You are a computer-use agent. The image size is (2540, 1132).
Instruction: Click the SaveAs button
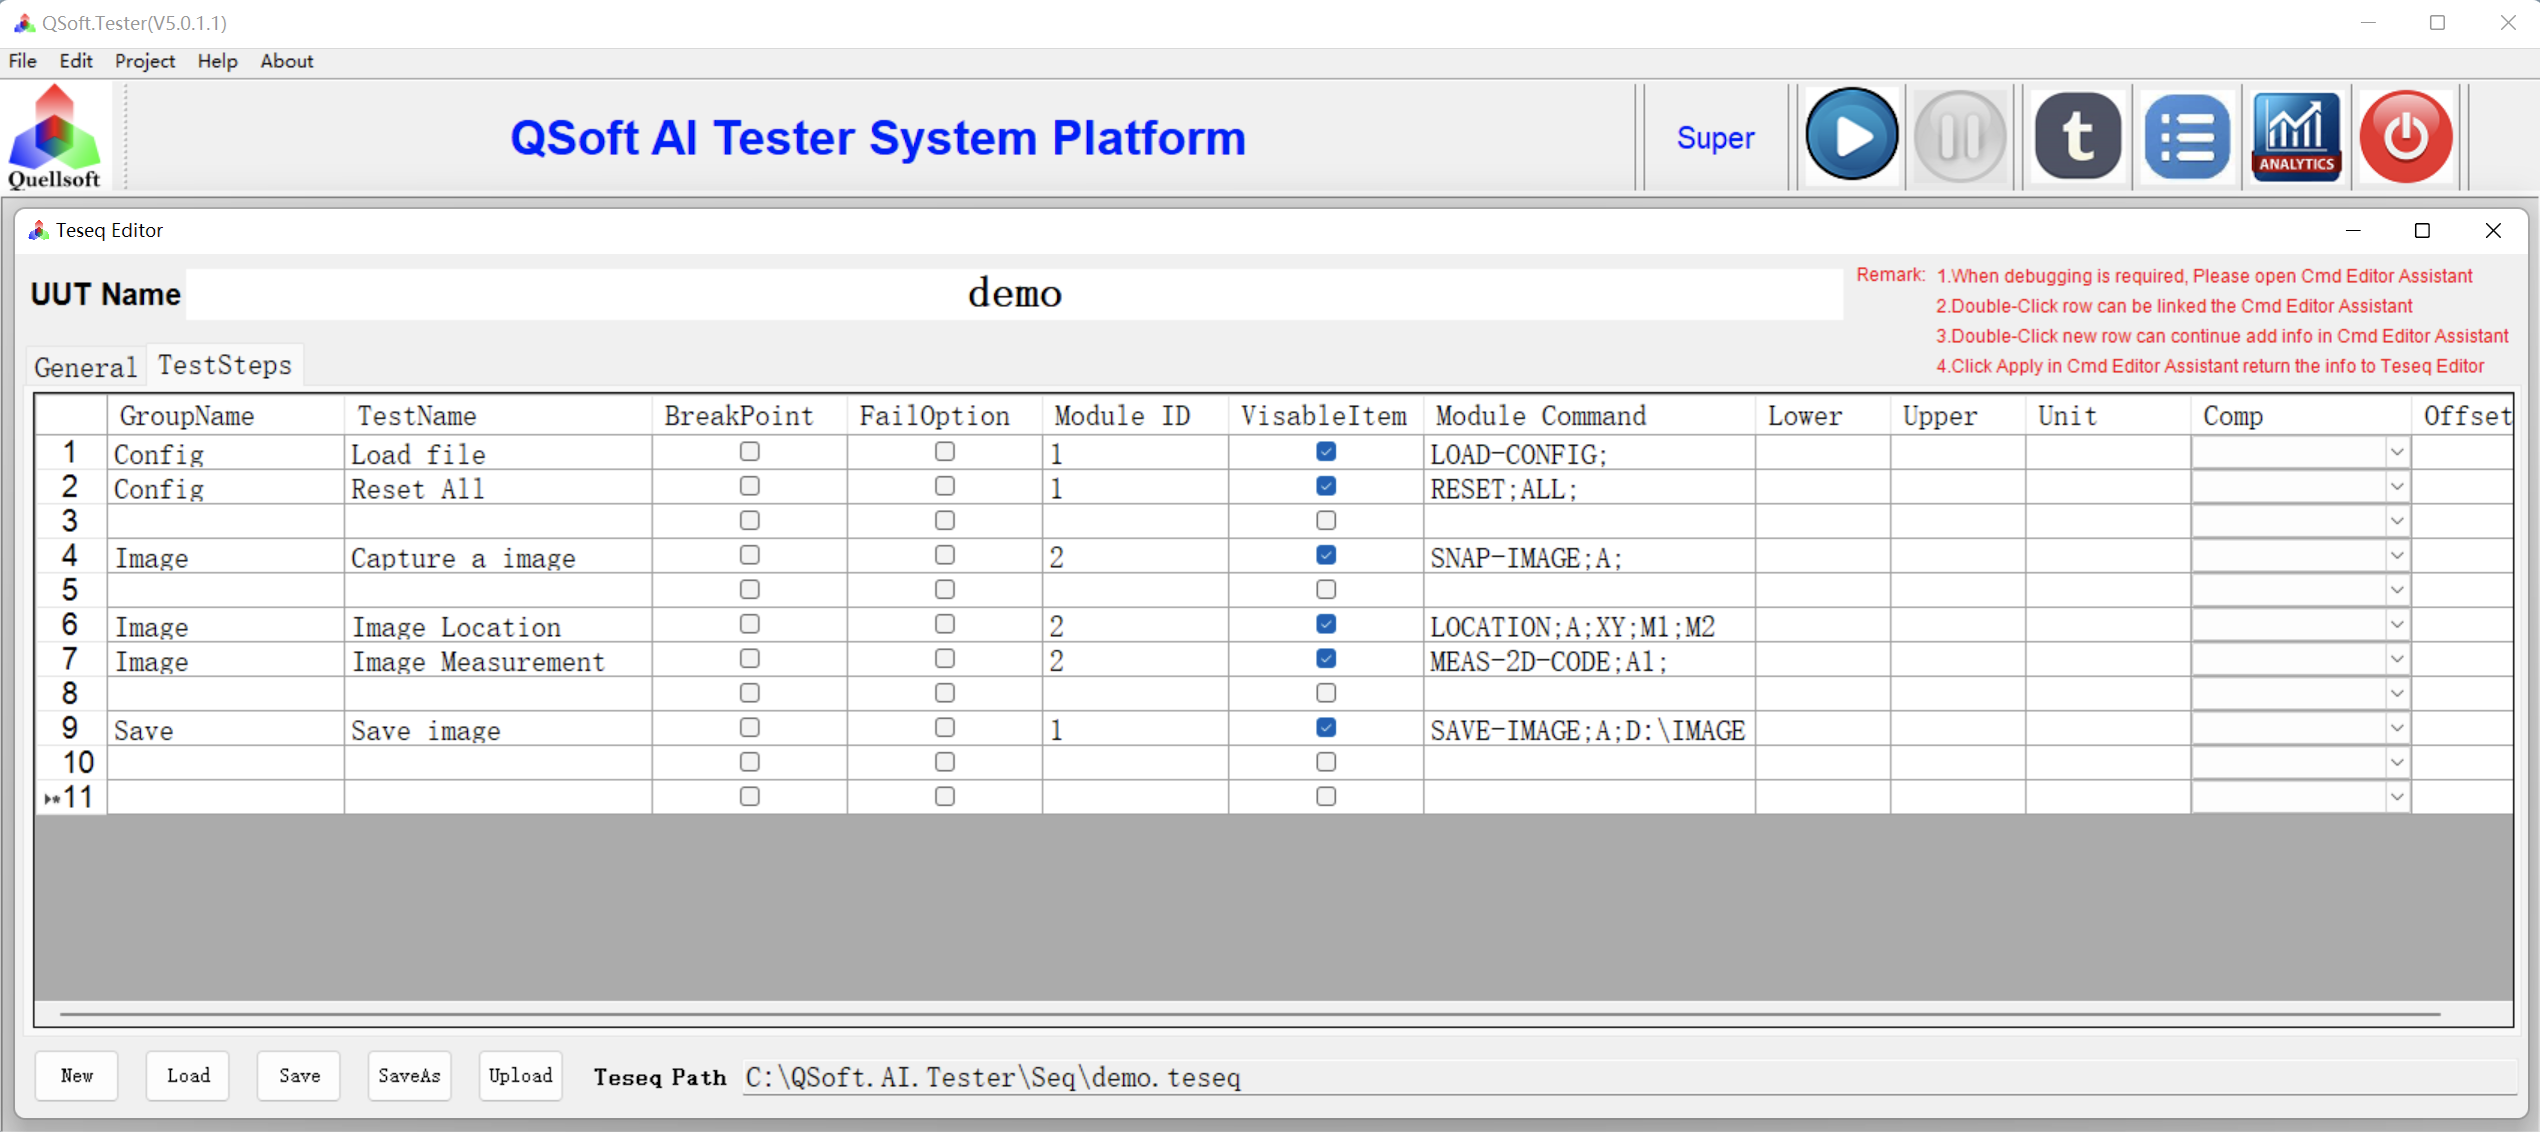409,1076
